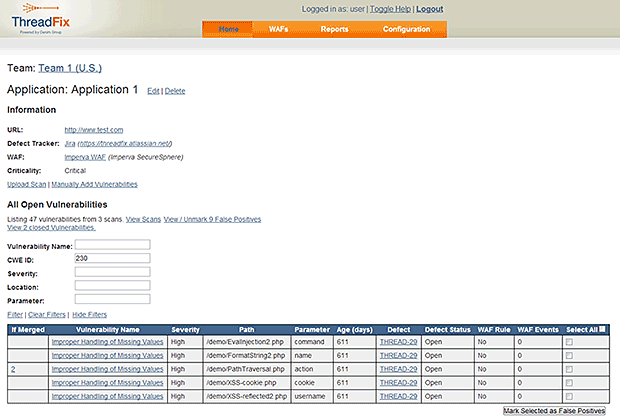Image resolution: width=620 pixels, height=420 pixels.
Task: Click the Severity column header
Action: (x=185, y=329)
